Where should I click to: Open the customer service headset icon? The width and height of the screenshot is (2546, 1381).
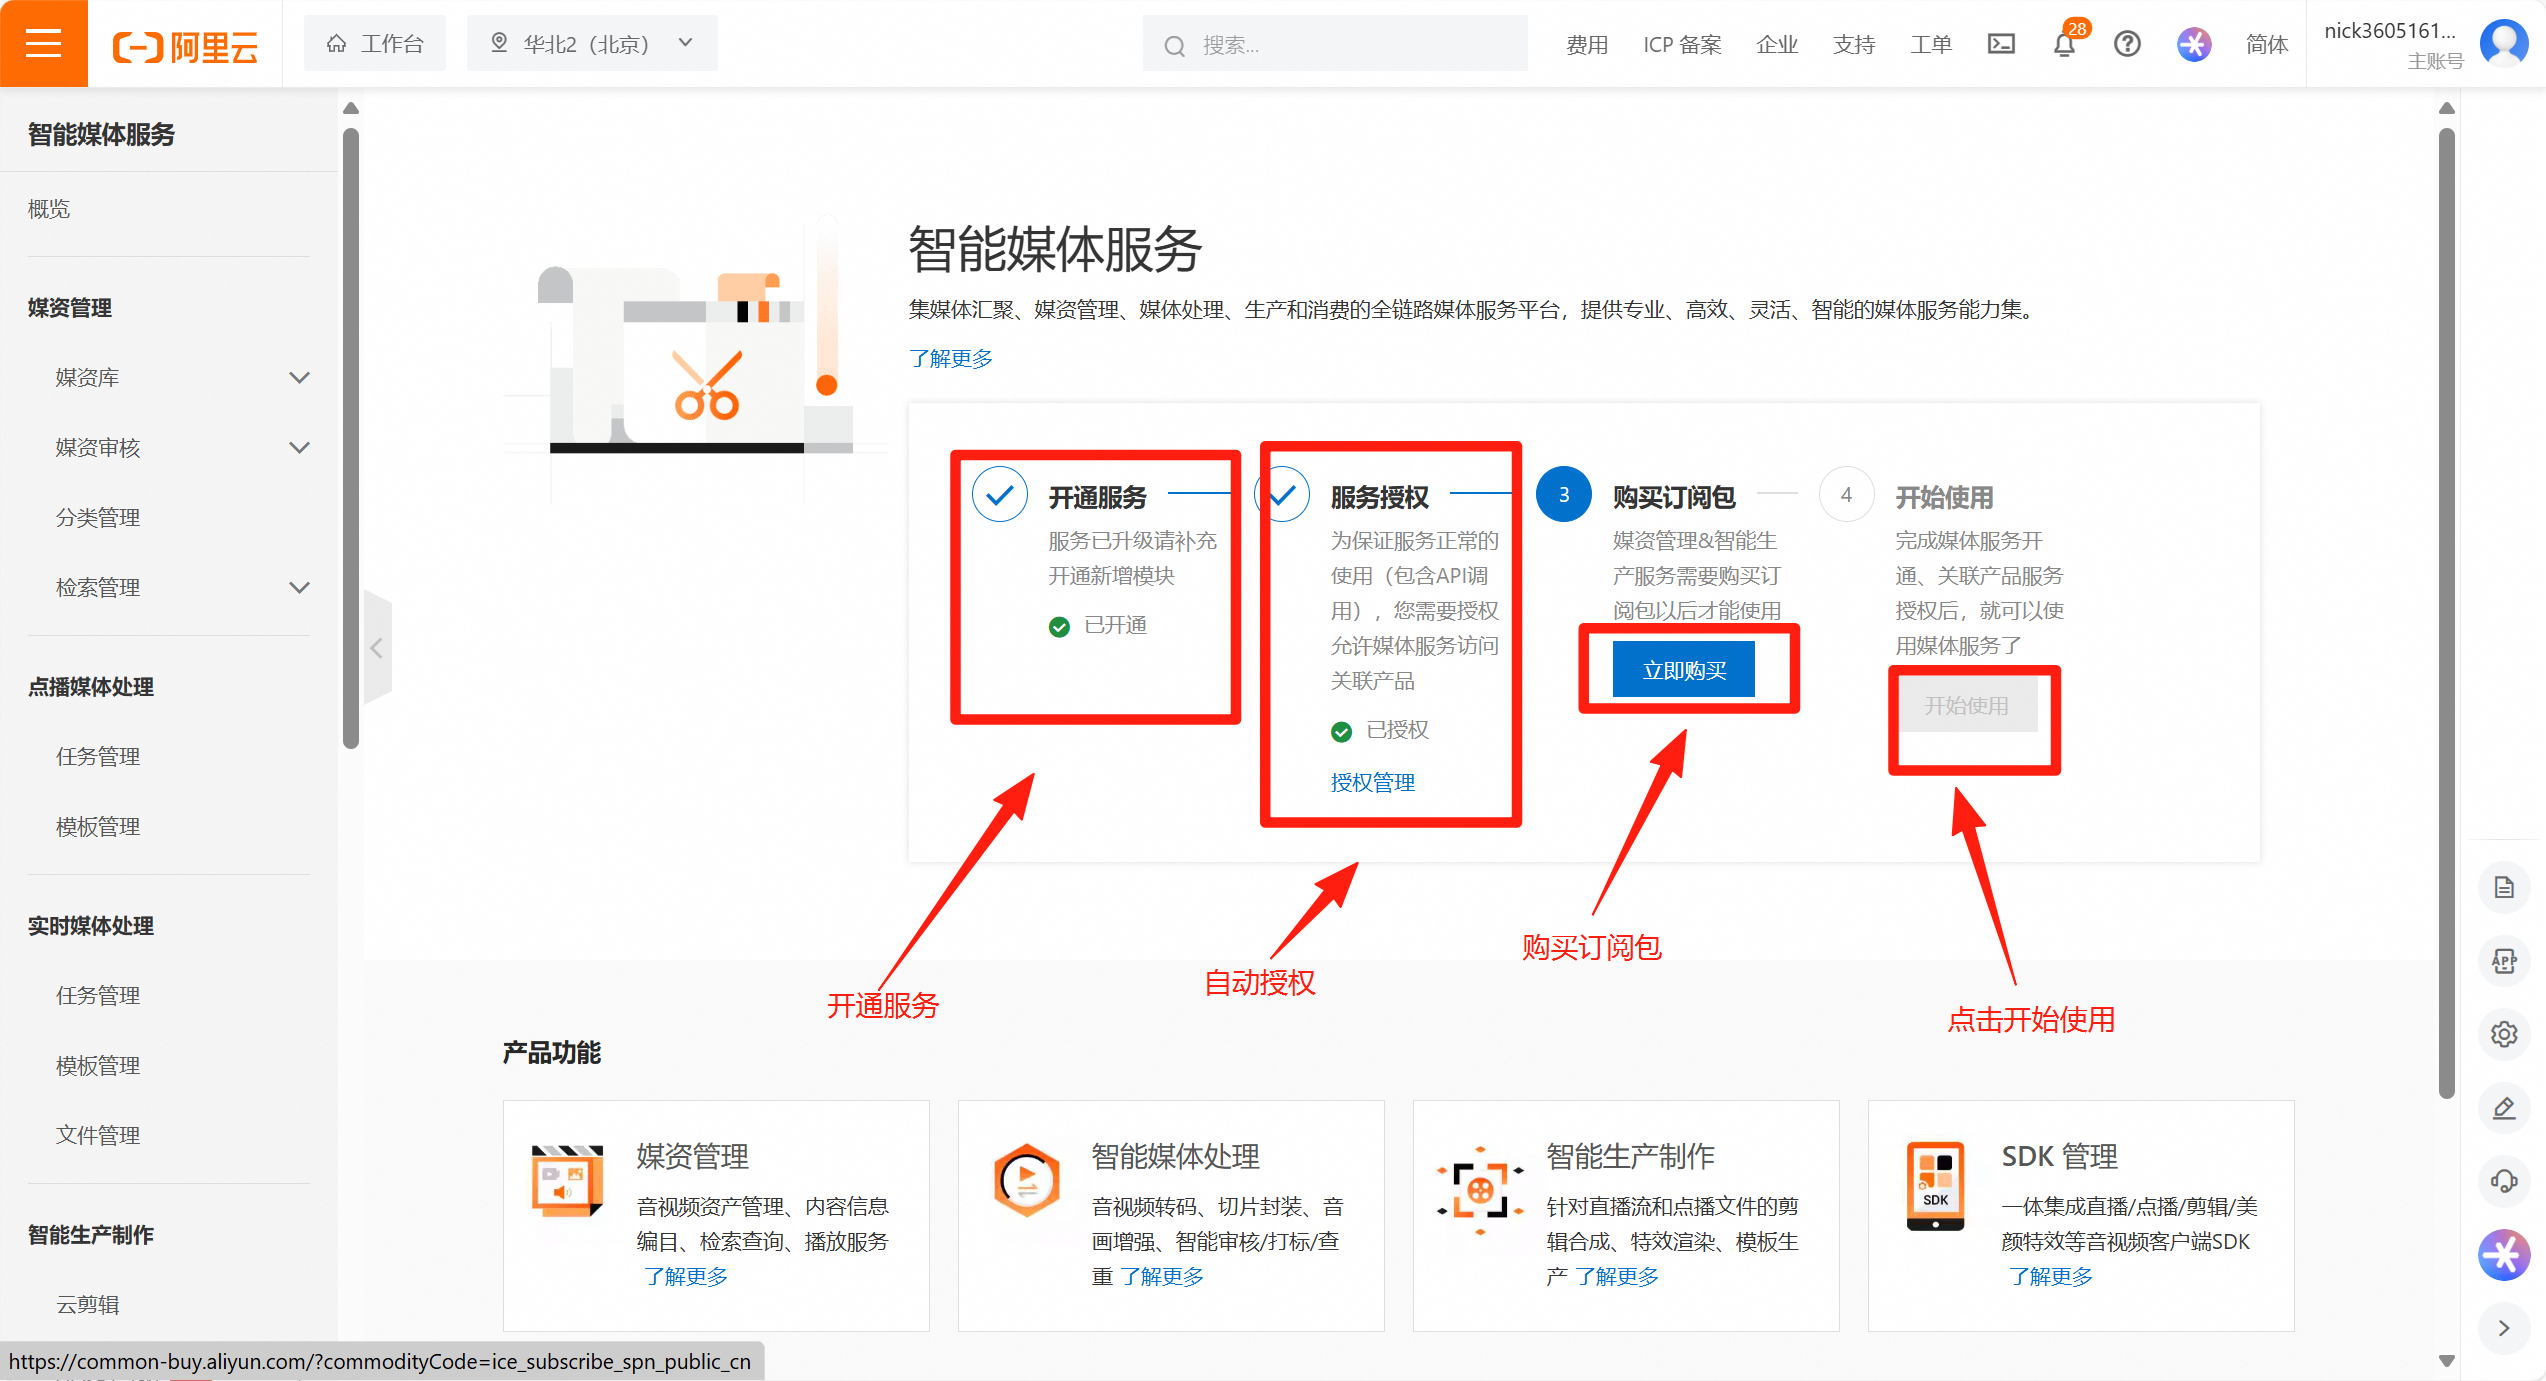coord(2504,1180)
